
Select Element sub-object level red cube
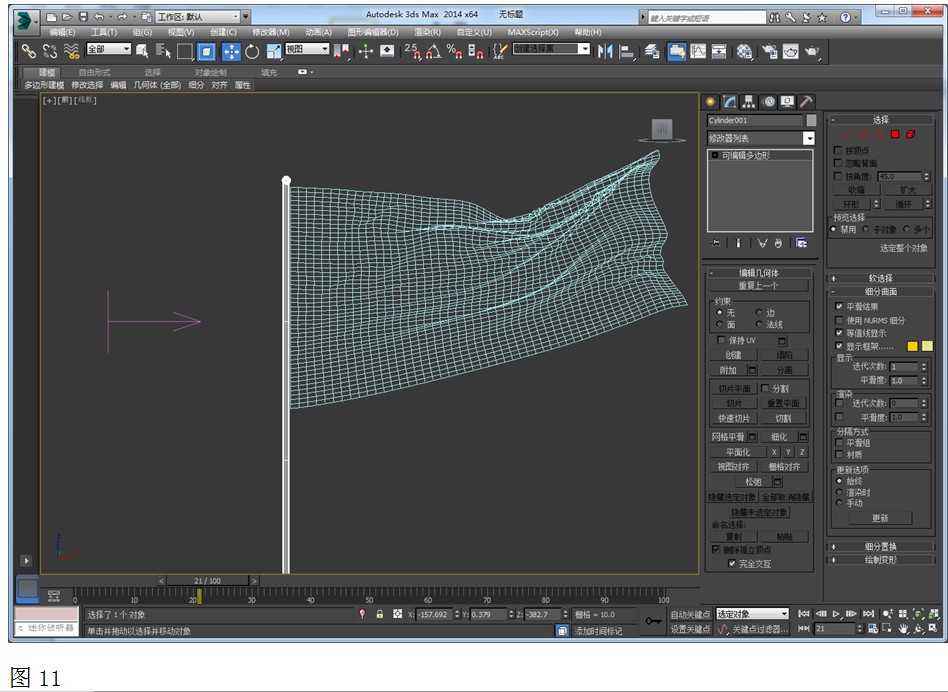pyautogui.click(x=911, y=134)
